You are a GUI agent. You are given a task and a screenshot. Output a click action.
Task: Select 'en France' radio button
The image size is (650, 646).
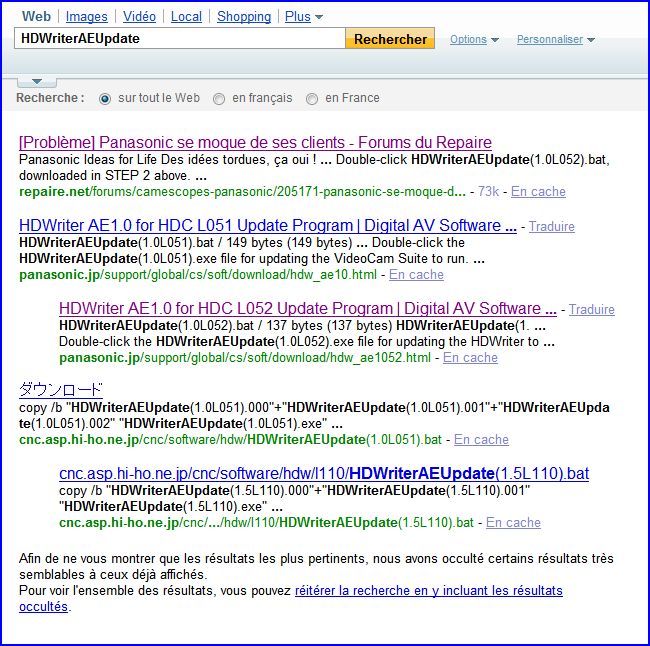click(312, 99)
